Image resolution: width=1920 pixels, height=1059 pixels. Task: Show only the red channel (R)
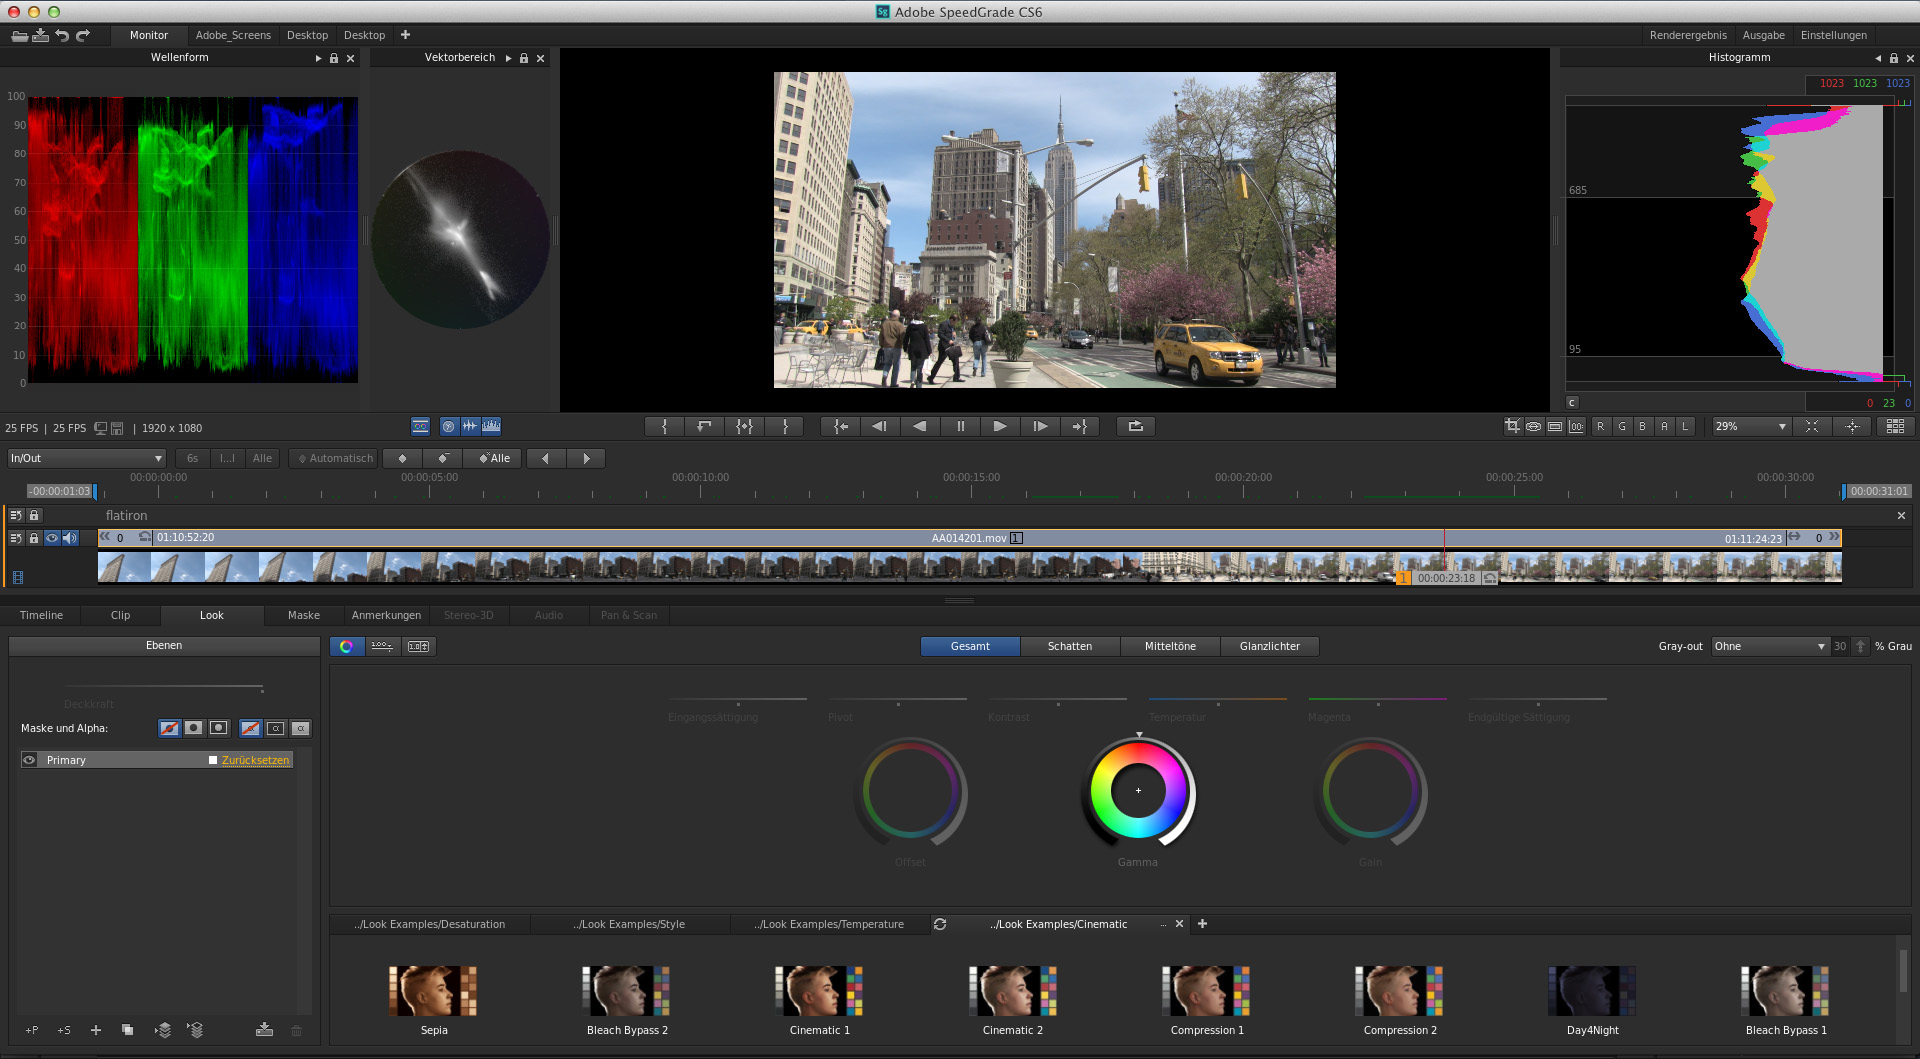1600,427
